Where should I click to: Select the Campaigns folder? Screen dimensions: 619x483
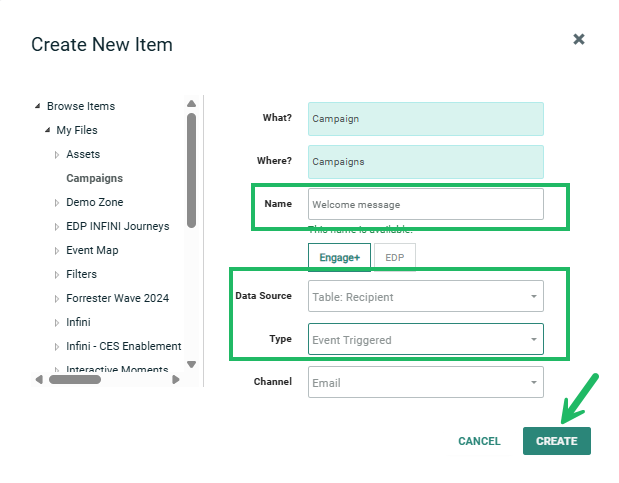94,178
